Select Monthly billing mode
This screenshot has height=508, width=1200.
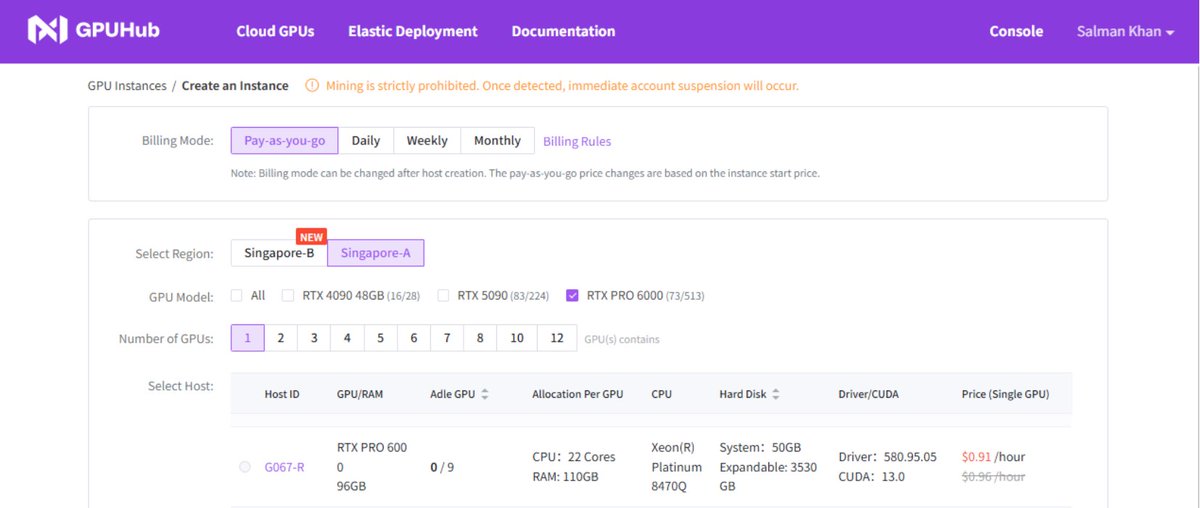click(x=497, y=141)
